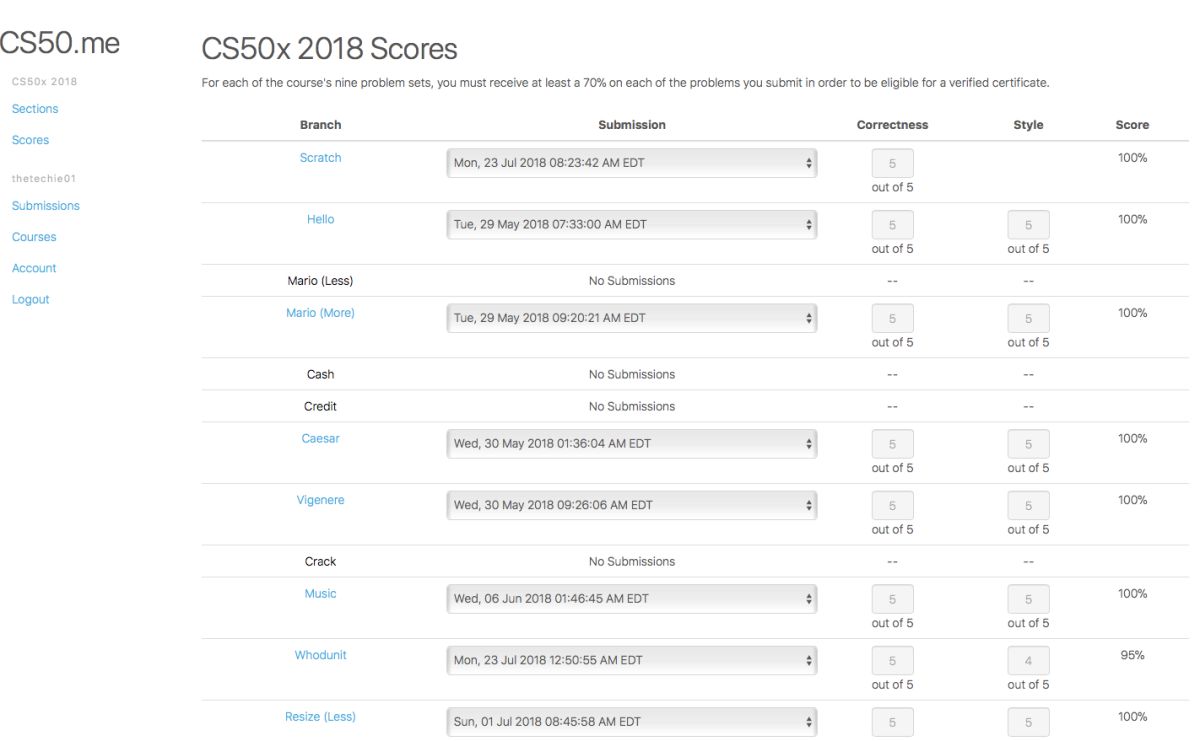Select the Branch column header

tap(320, 125)
